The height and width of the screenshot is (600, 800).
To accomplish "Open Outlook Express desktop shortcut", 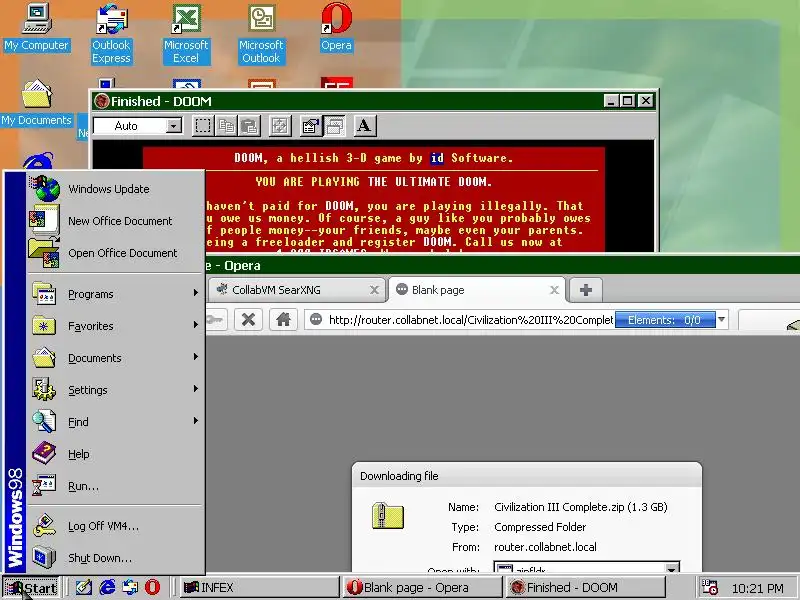I will click(111, 34).
